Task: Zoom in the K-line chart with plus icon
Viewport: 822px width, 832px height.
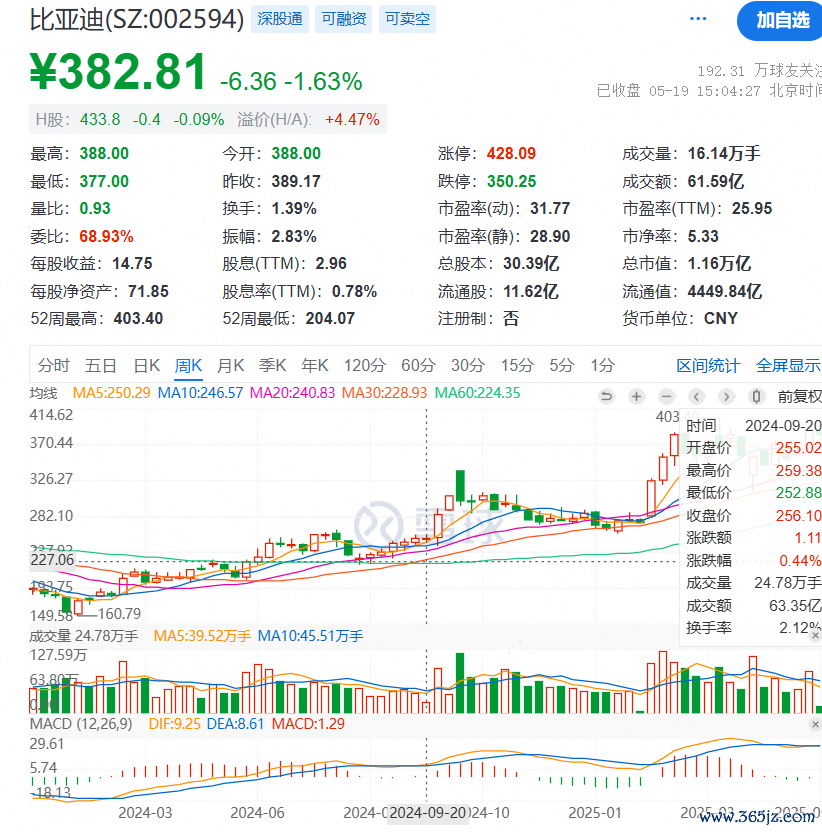Action: click(636, 396)
